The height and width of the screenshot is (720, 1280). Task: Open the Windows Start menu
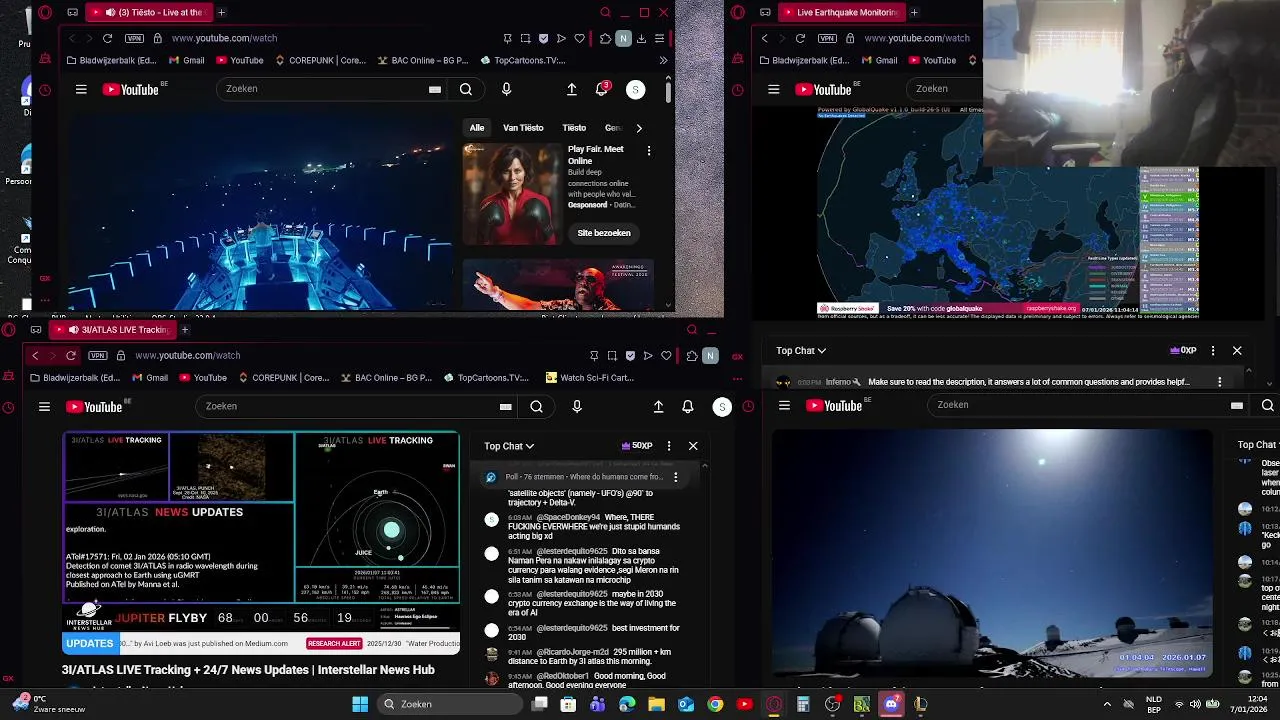pyautogui.click(x=360, y=704)
